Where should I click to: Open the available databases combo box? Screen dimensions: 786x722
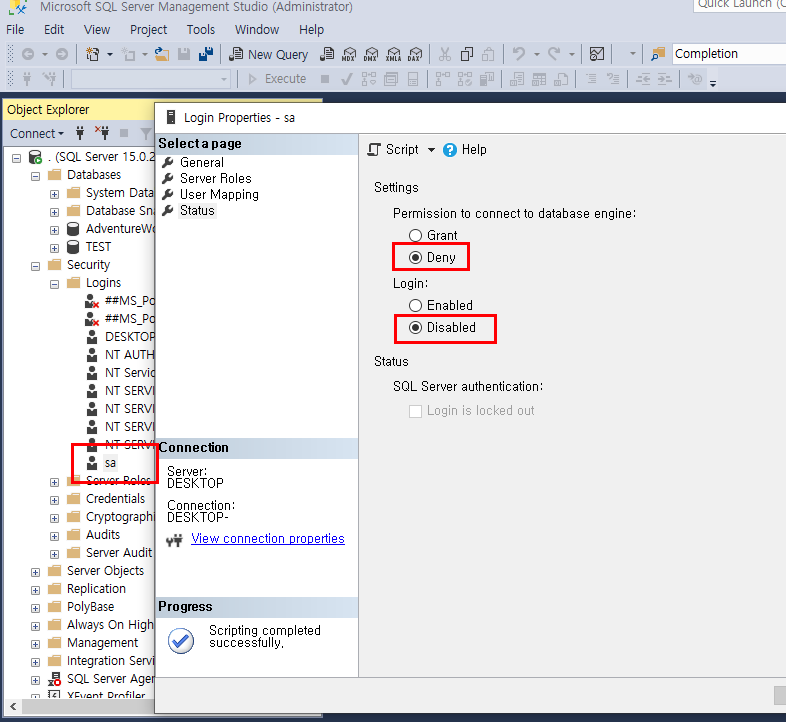(151, 79)
